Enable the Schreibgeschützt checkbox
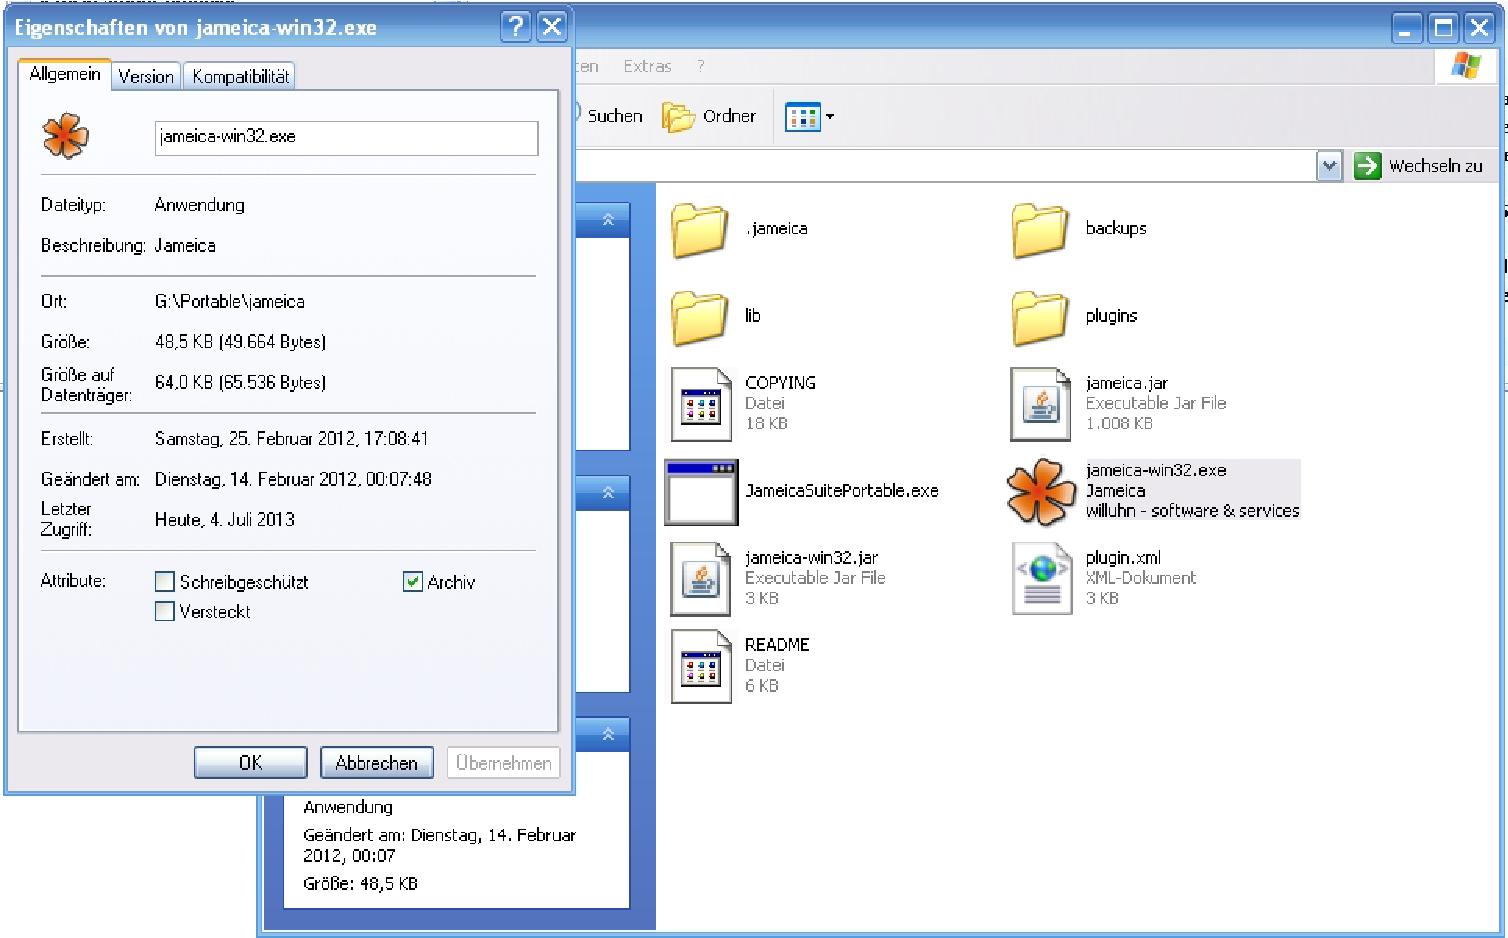 pos(165,582)
